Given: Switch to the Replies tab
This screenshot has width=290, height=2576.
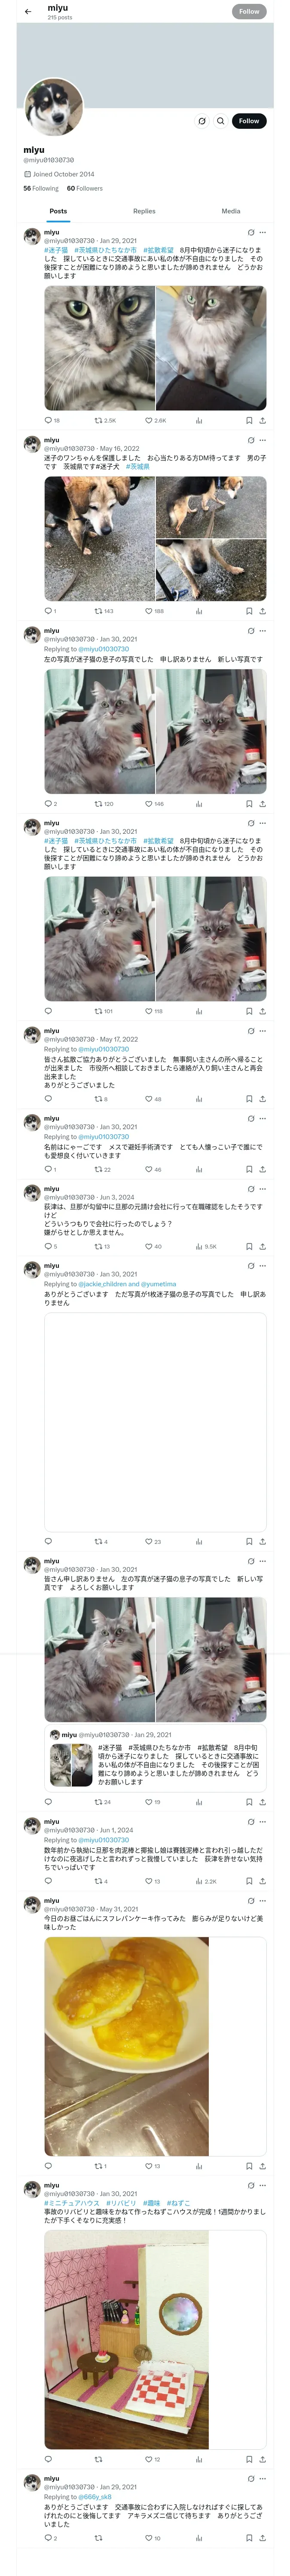Looking at the screenshot, I should [x=144, y=211].
